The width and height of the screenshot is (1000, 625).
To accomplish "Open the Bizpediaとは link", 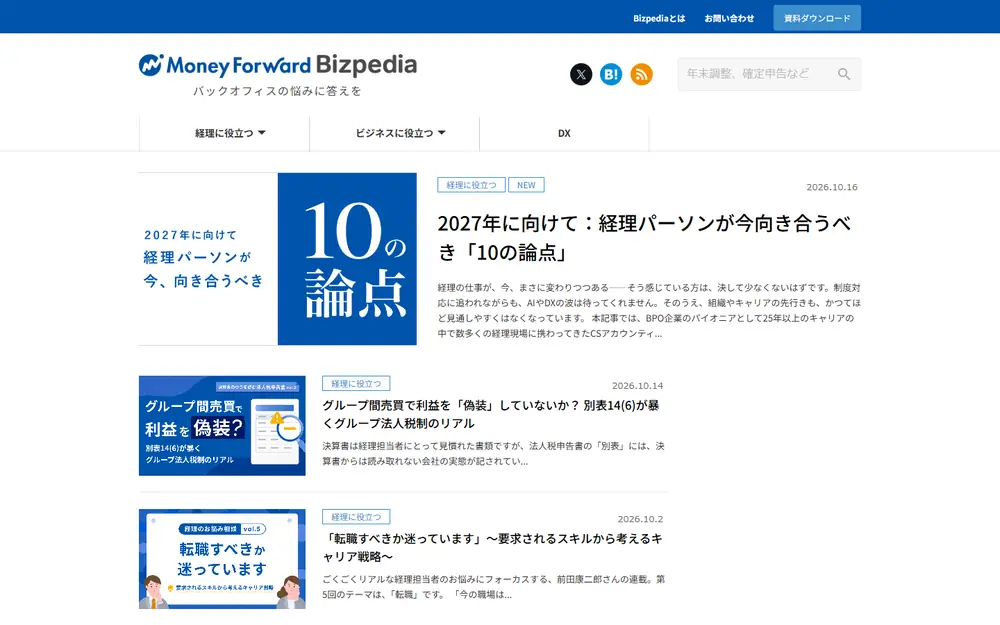I will [x=659, y=18].
